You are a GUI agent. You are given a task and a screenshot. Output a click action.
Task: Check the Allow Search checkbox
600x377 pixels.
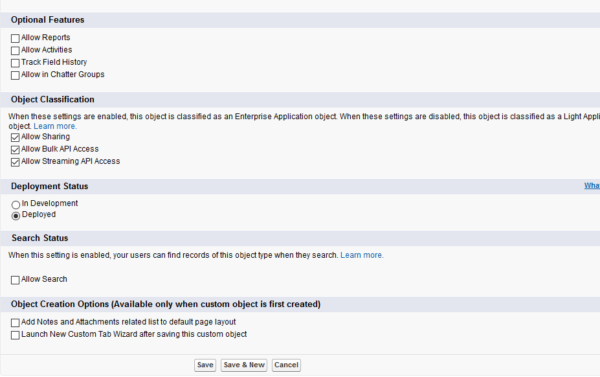point(15,280)
